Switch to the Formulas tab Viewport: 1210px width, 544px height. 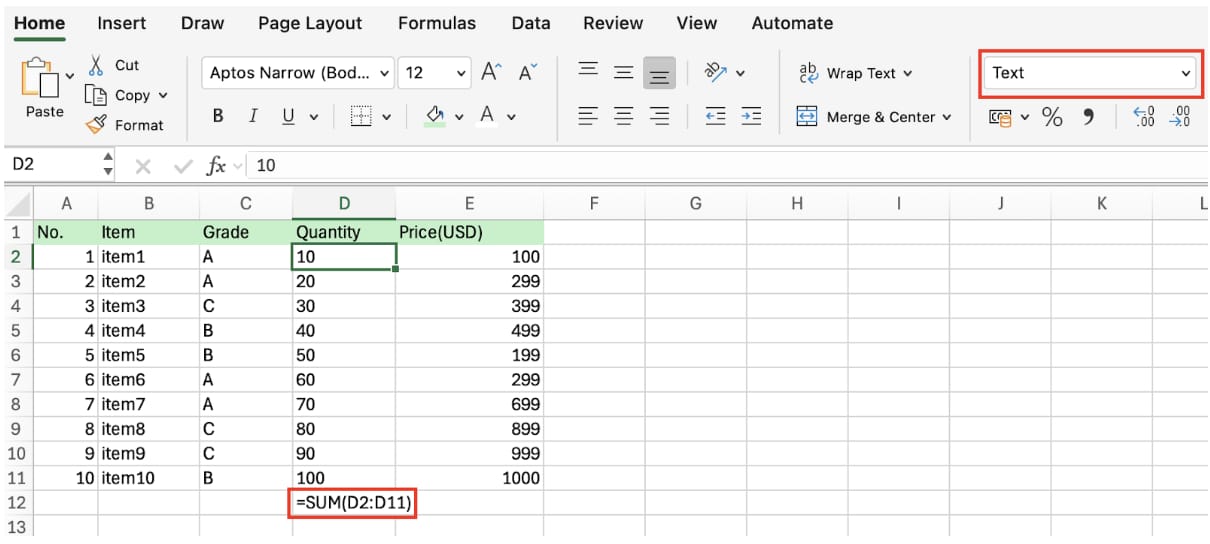(435, 23)
